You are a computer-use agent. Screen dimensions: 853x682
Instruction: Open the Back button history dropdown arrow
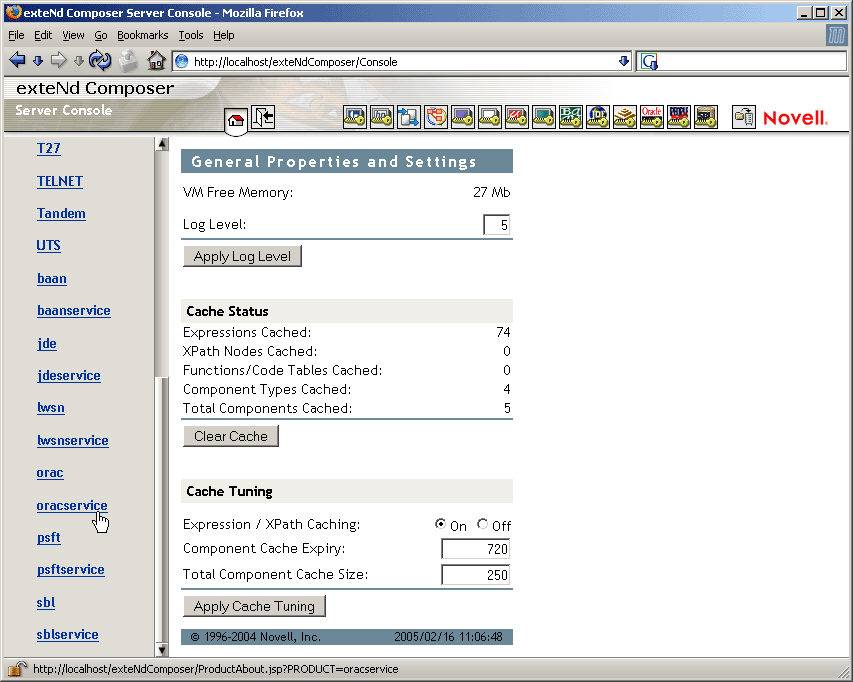[x=38, y=61]
